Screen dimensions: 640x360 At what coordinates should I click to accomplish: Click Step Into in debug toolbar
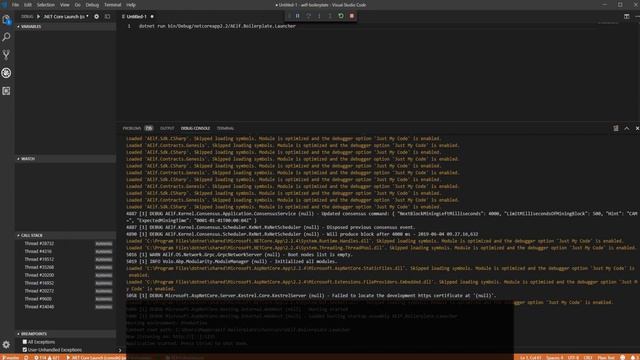[x=319, y=16]
